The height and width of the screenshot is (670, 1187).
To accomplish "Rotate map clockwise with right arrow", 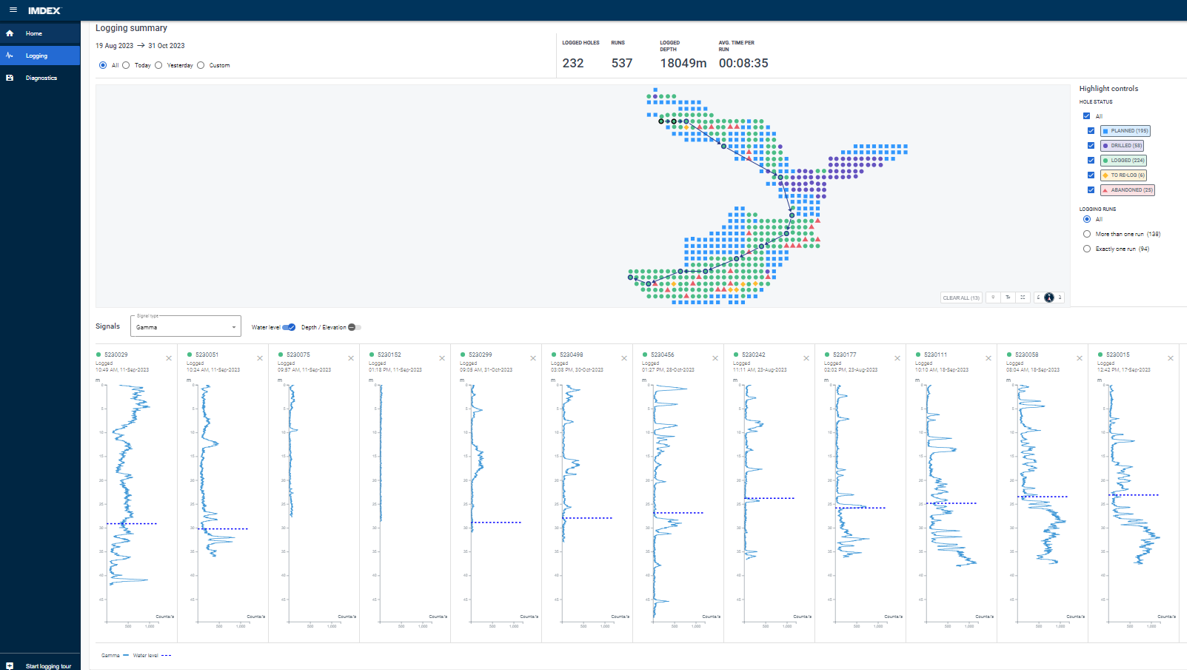I will 1060,298.
